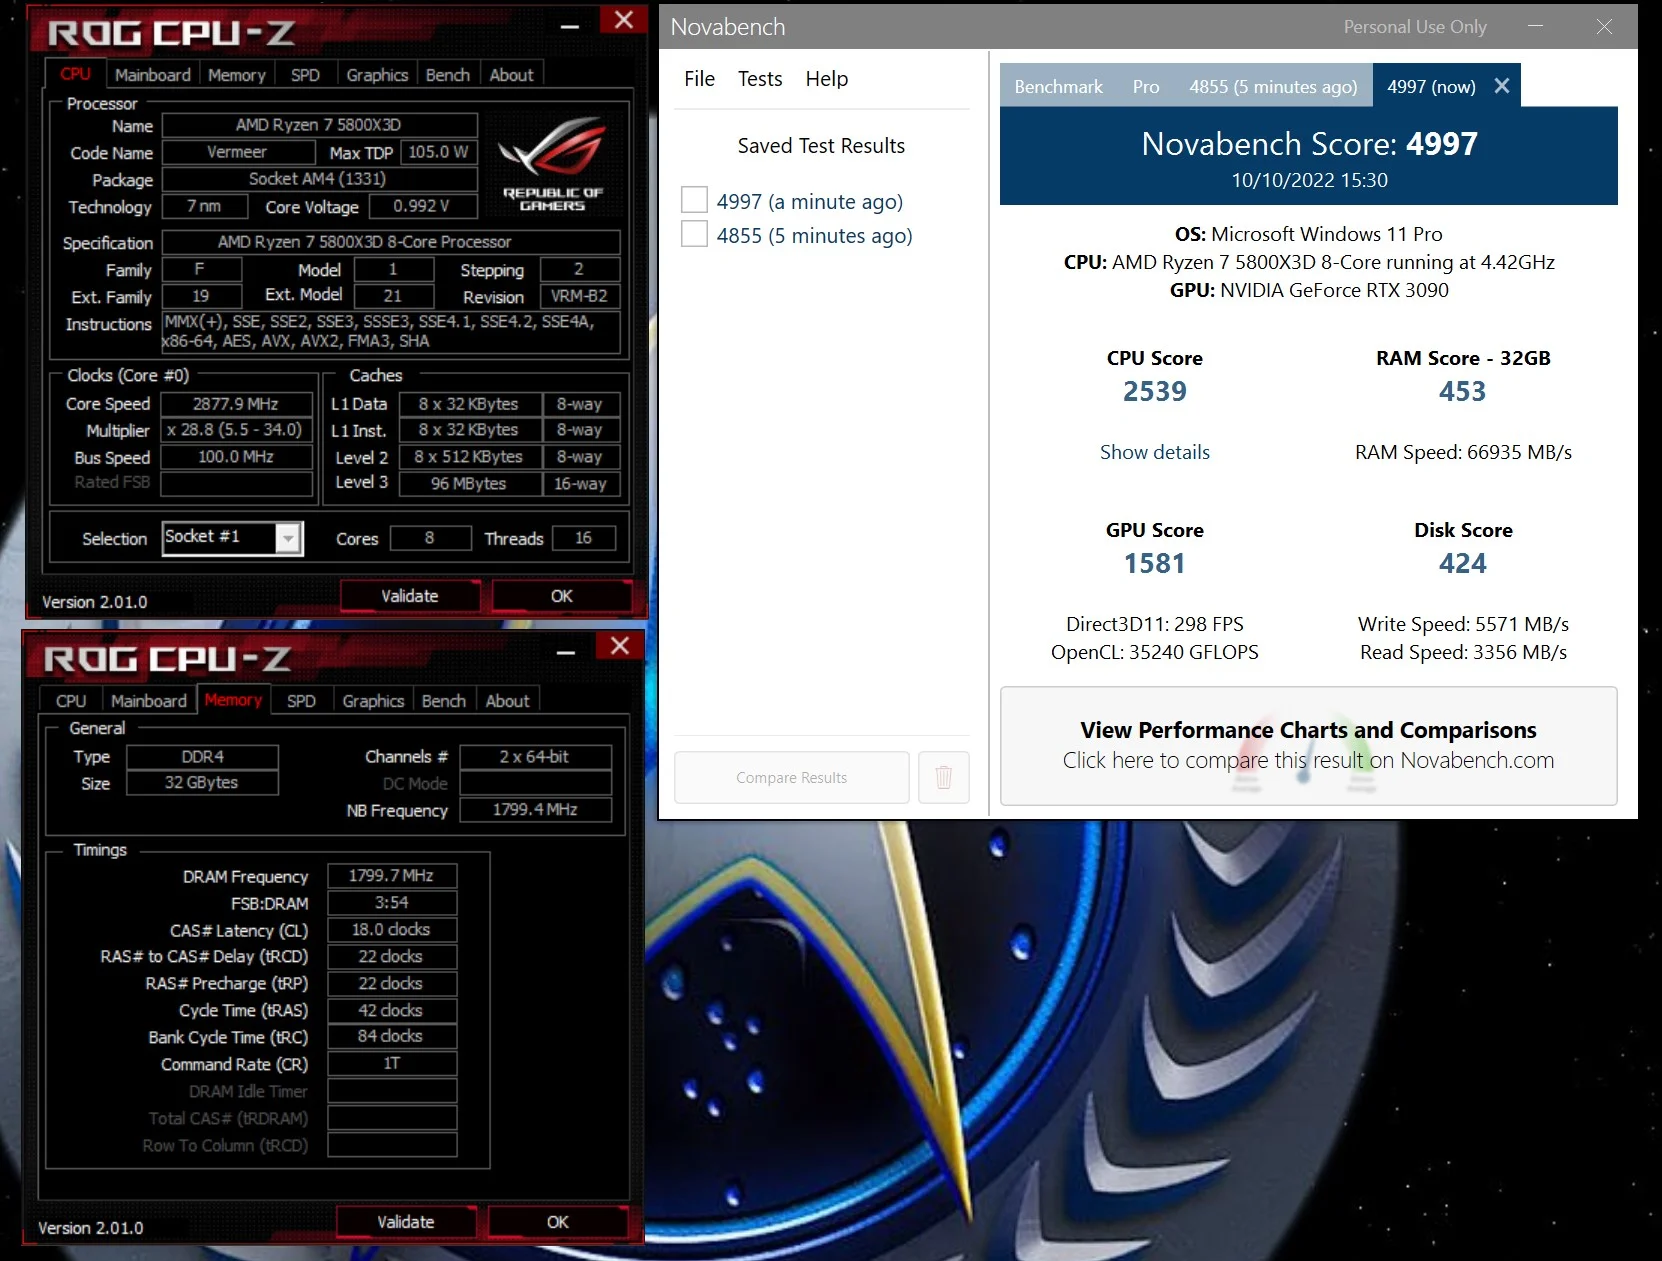Close the 4997 (now) result tab

(1501, 86)
